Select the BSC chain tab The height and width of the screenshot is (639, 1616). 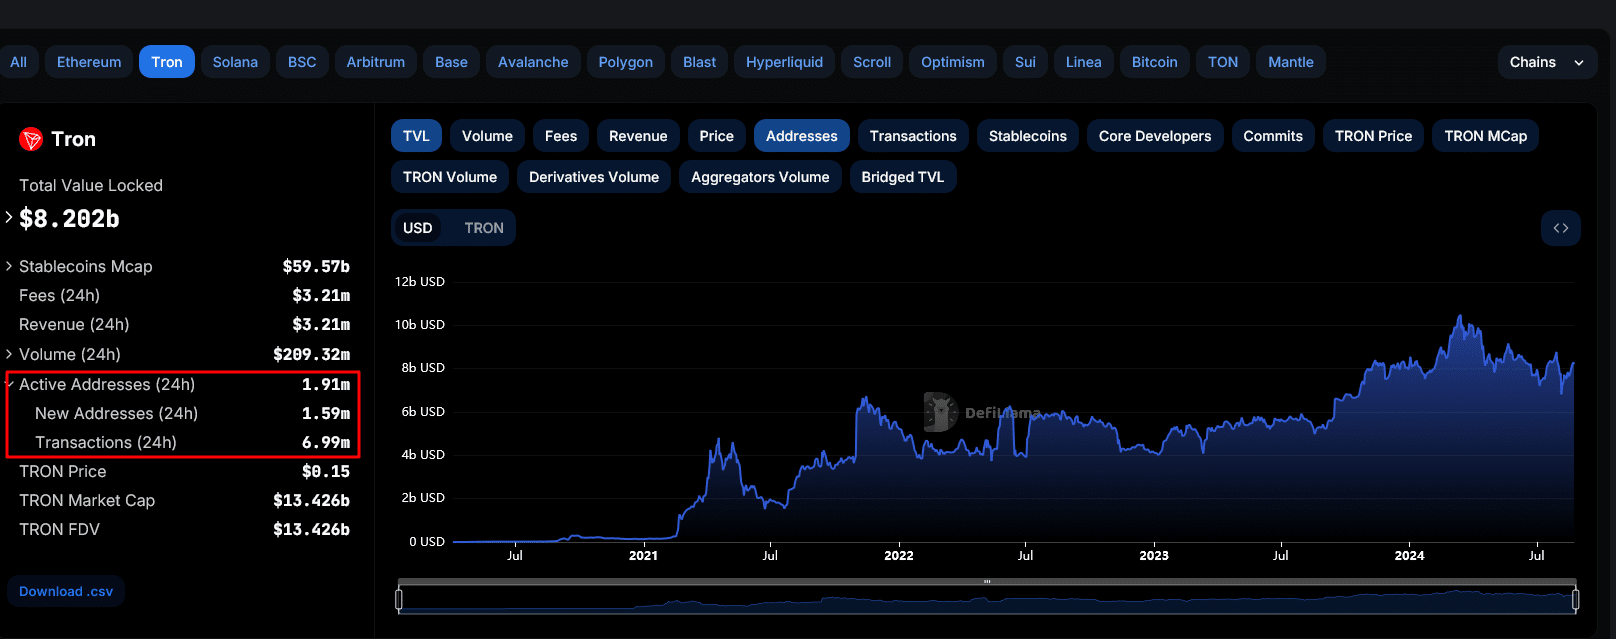click(302, 62)
